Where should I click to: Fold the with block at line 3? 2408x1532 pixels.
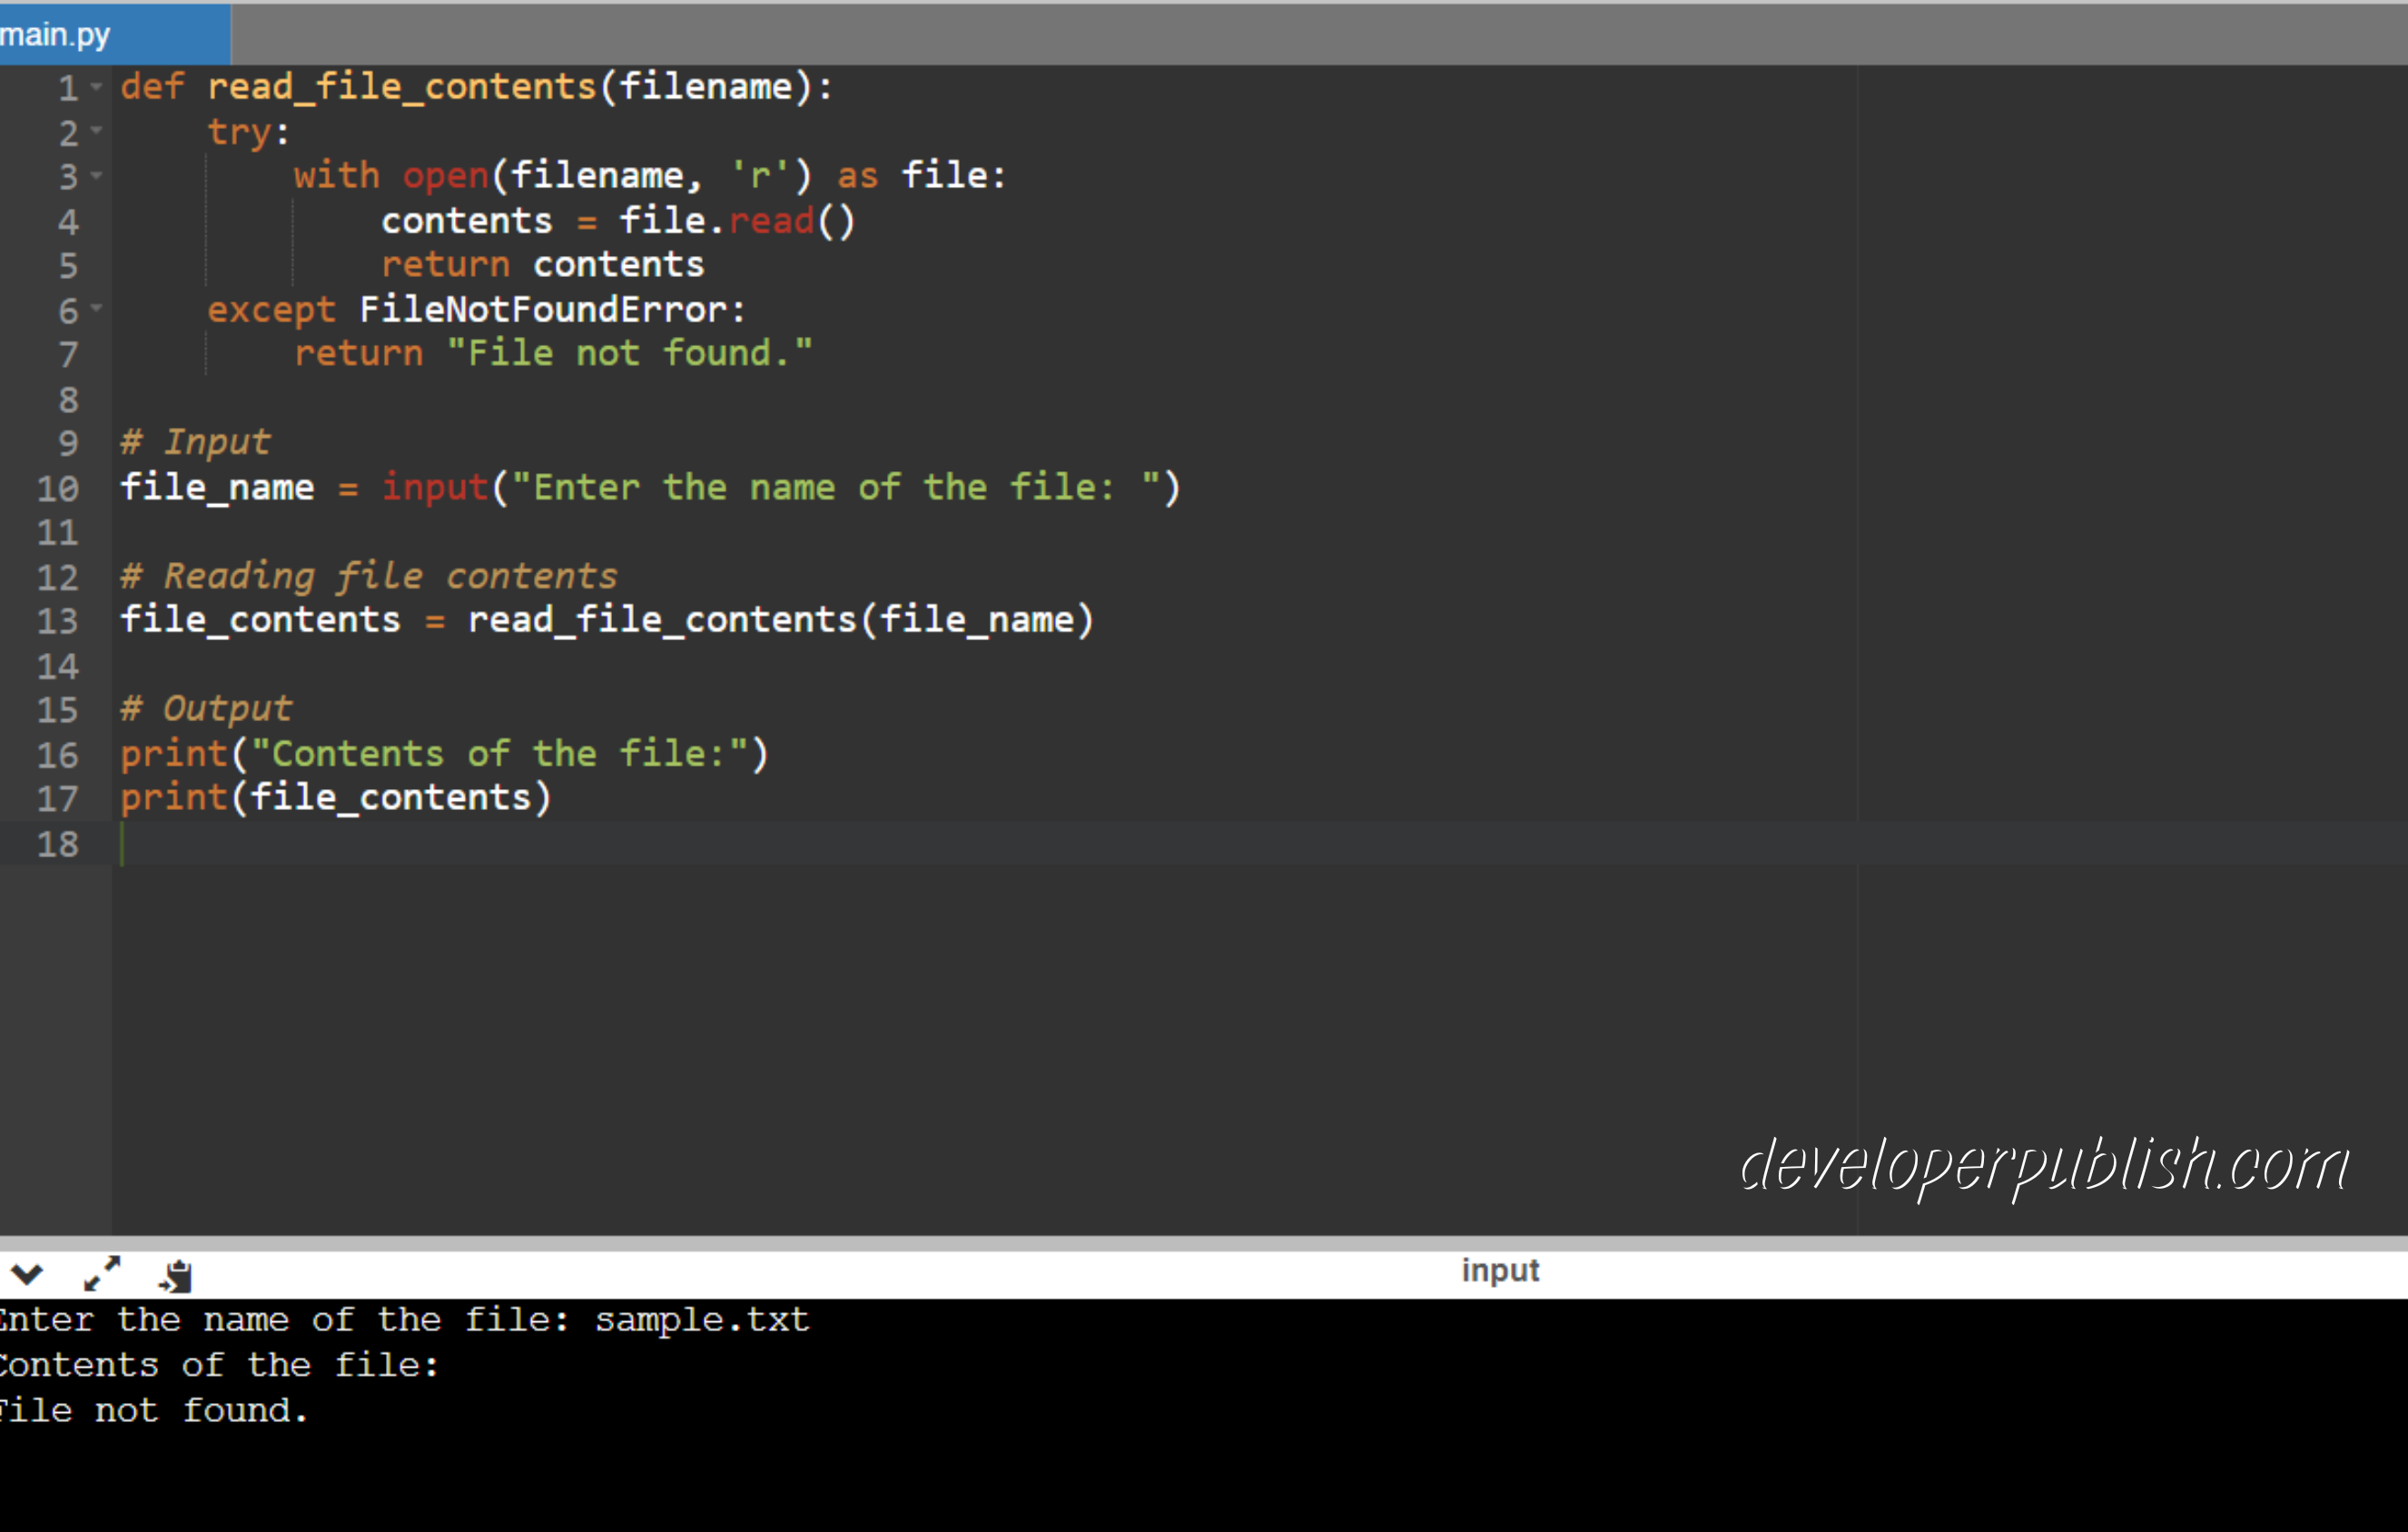click(96, 175)
